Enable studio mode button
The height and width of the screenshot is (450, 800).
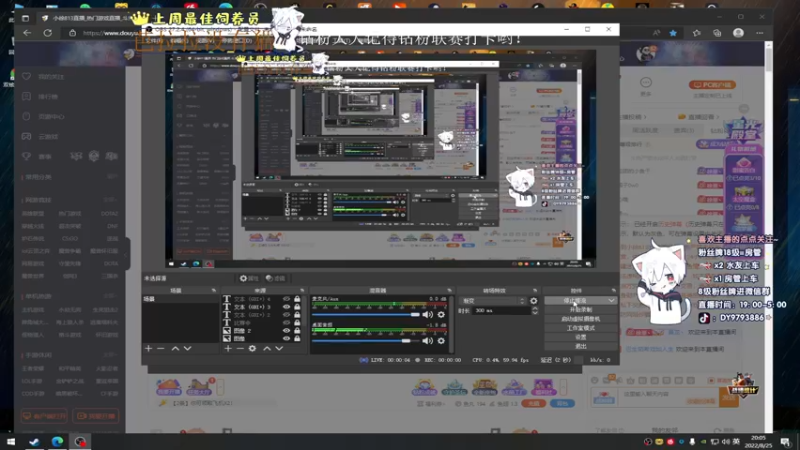(581, 328)
